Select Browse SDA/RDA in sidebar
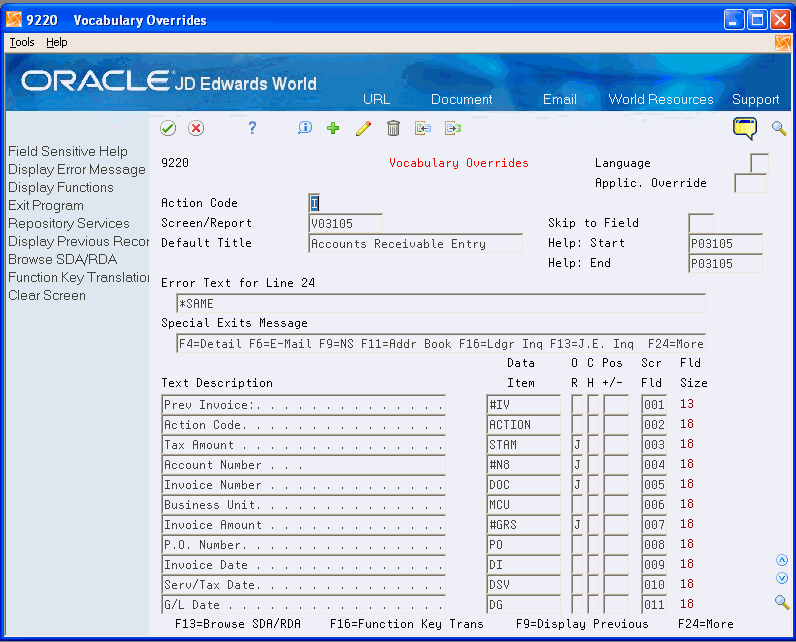 coord(62,259)
